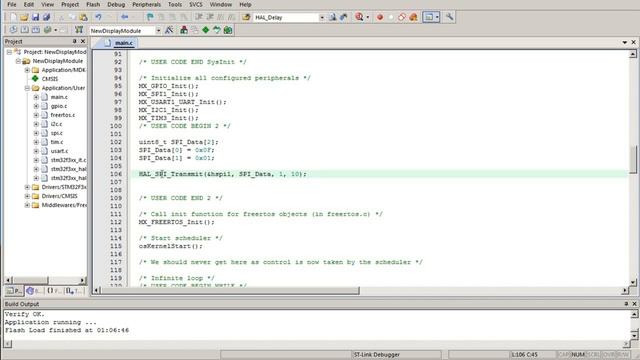
Task: Create a new file with the toolbar icon
Action: tap(13, 17)
